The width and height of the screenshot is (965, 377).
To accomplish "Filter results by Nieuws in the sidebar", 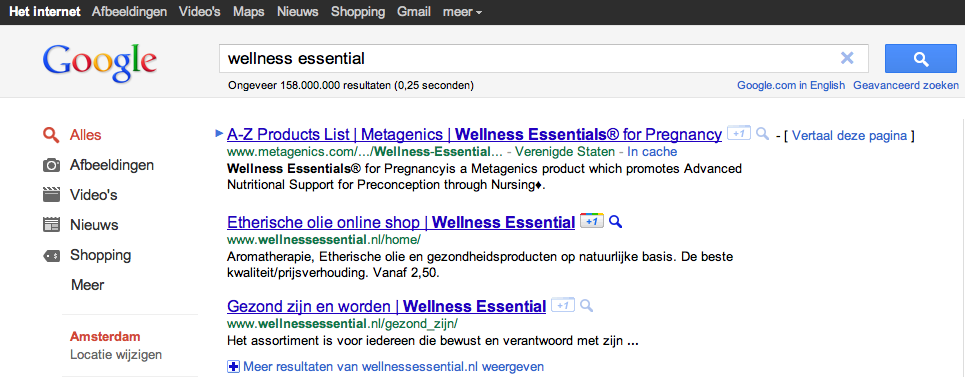I will (94, 224).
